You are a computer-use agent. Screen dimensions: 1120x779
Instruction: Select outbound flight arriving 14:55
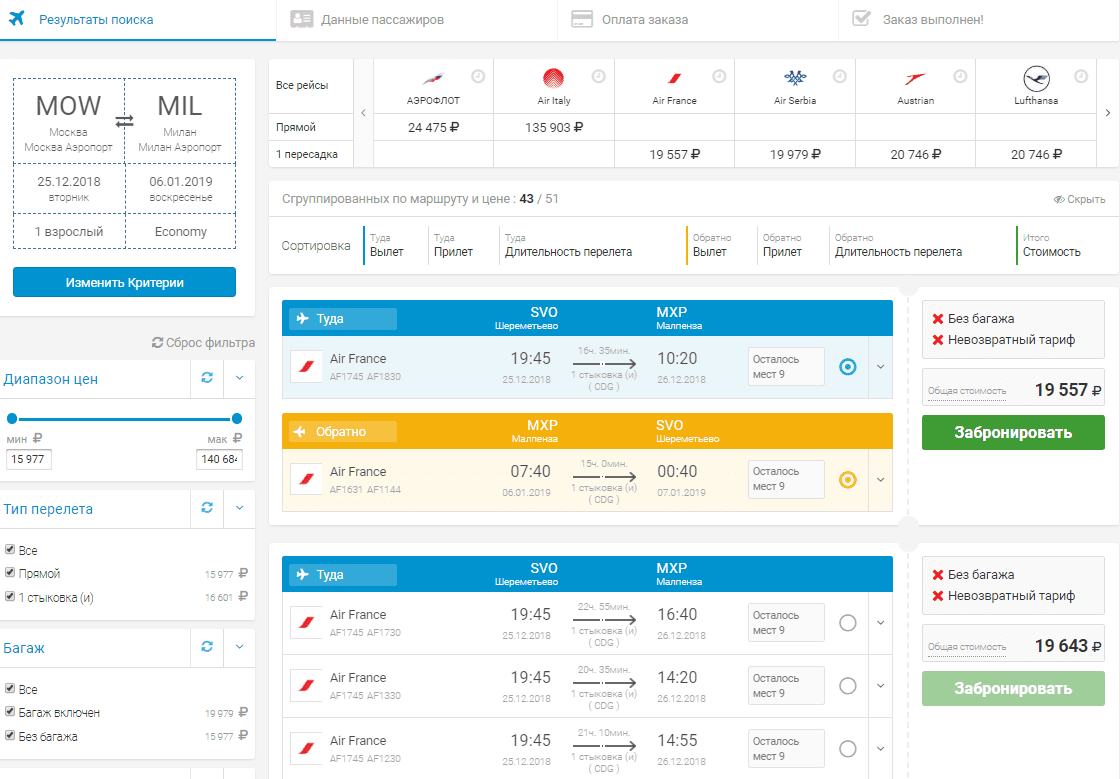point(848,748)
